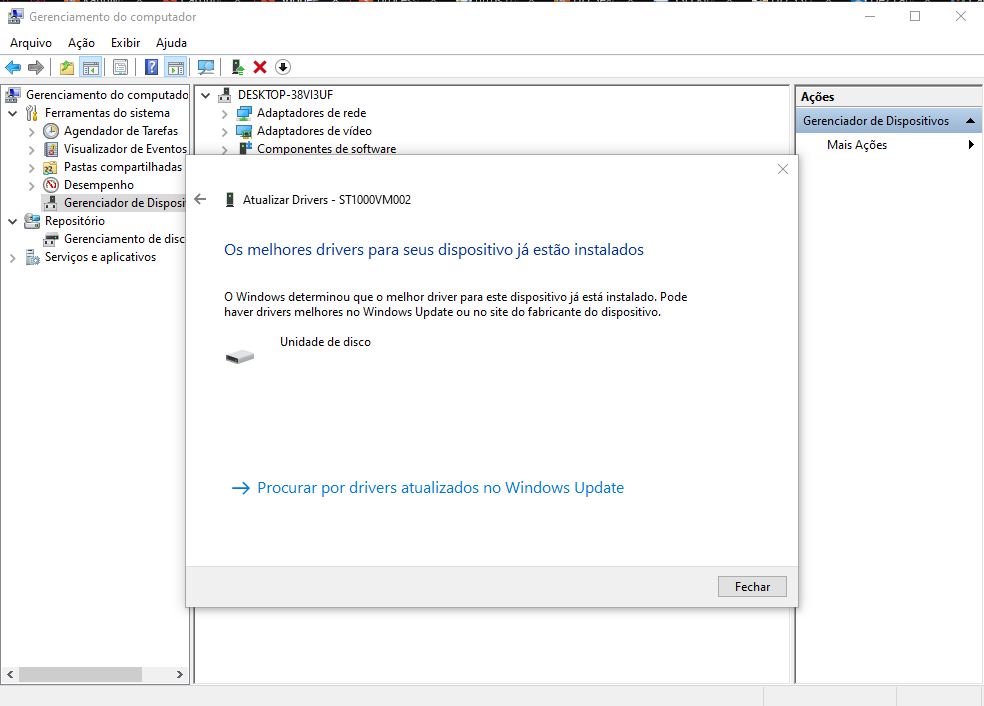Expand the Desempenho node
984x706 pixels.
point(31,186)
